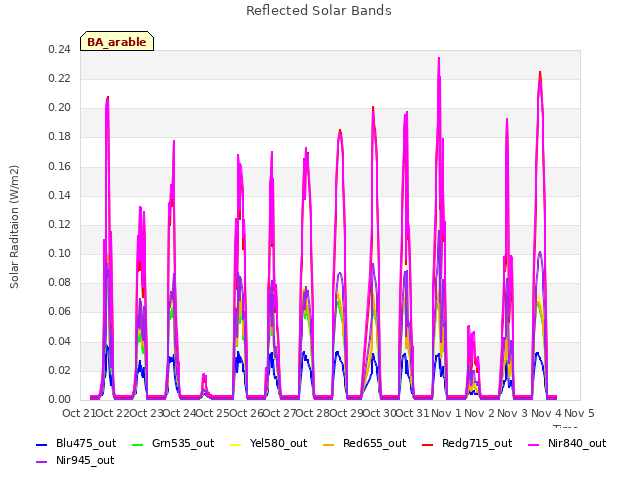Viewport: 640px width, 480px height.
Task: Click the Solar Raditaion (W/m2) axis label
Action: [14, 227]
